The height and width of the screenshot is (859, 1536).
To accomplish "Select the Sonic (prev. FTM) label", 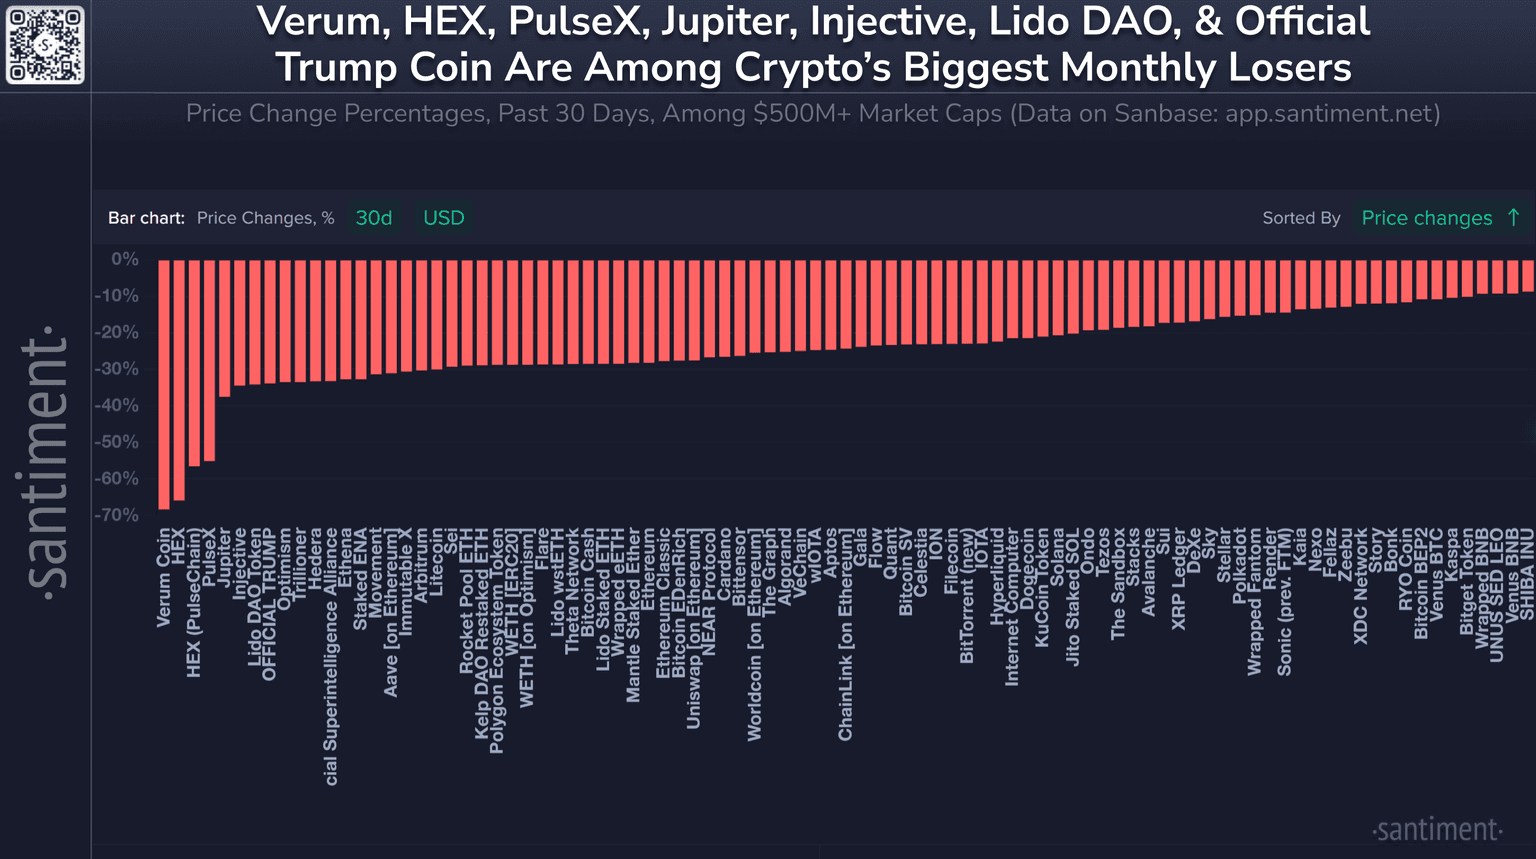I will pyautogui.click(x=1285, y=603).
